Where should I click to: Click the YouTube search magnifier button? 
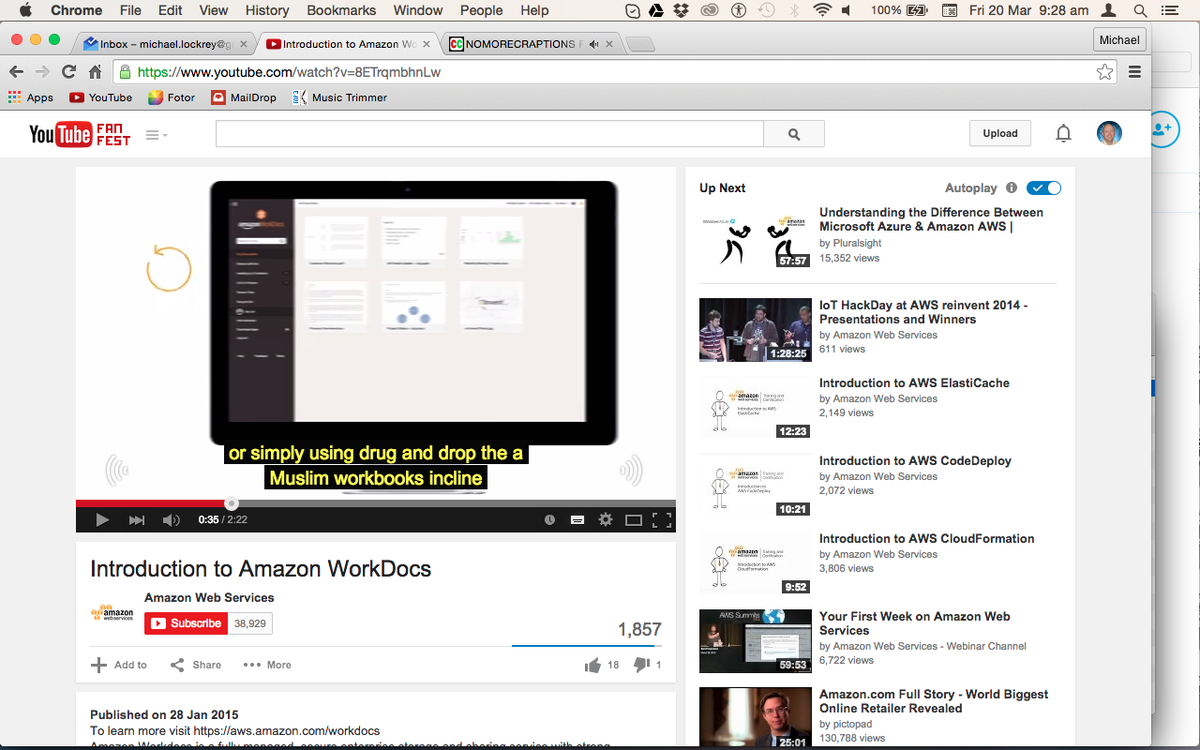click(794, 134)
